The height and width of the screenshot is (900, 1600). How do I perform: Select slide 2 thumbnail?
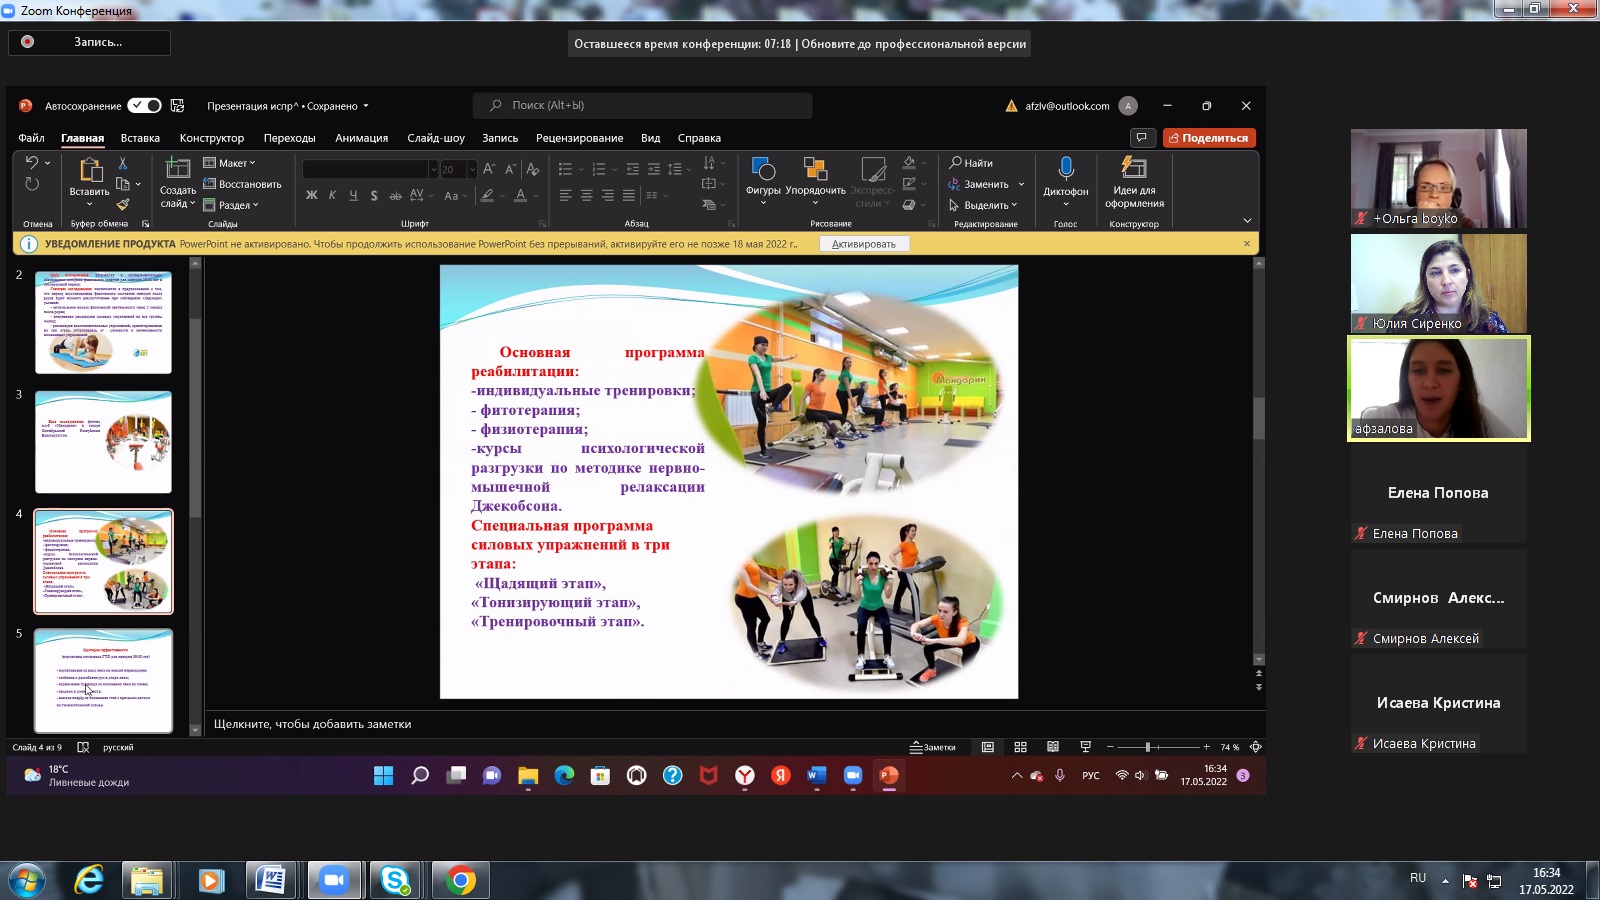tap(103, 322)
